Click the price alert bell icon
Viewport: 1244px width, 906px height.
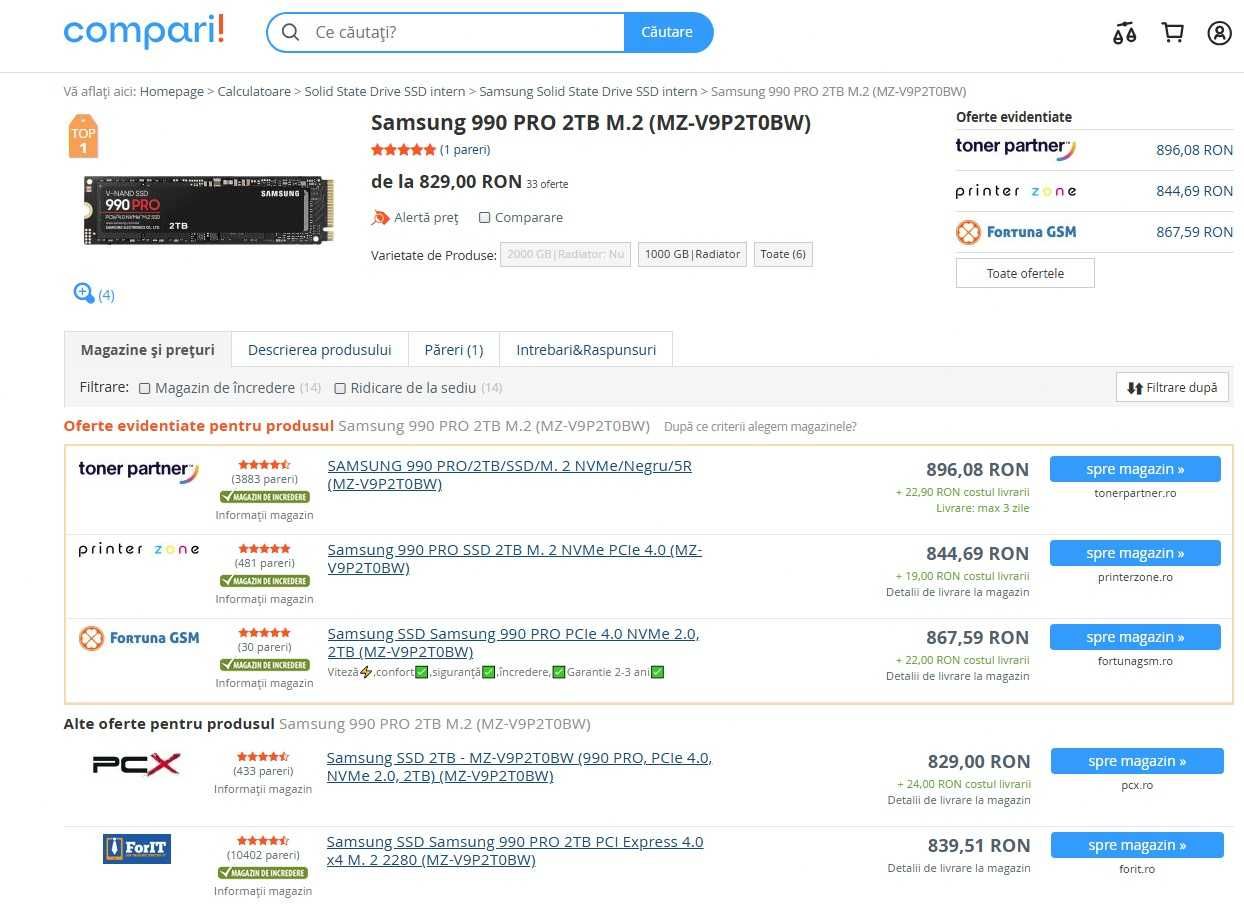(380, 217)
